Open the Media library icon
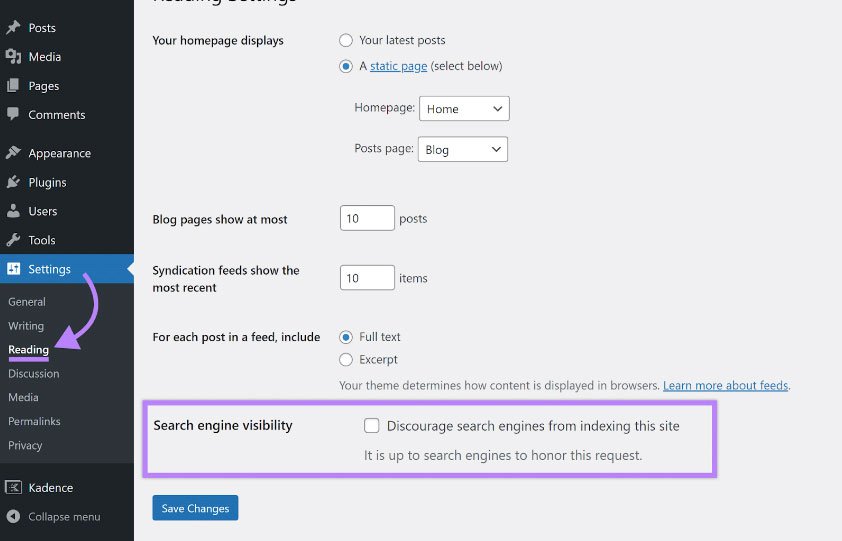The width and height of the screenshot is (842, 541). tap(13, 57)
